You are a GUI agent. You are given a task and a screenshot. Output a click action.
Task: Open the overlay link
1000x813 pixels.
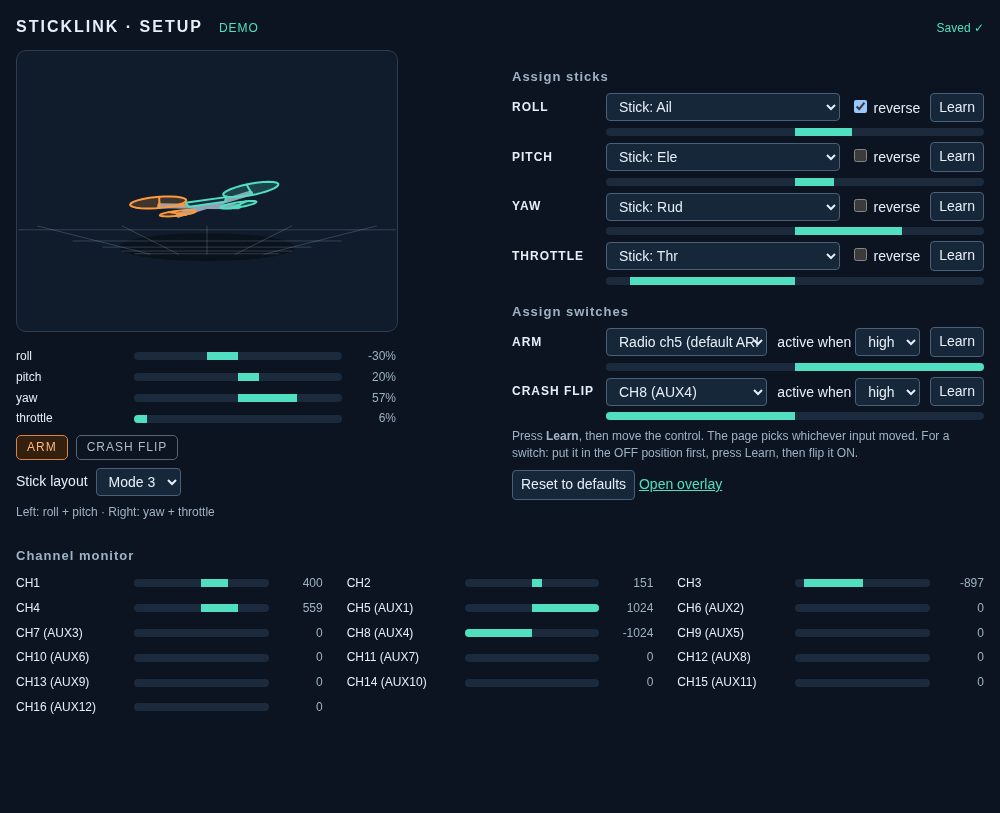680,485
